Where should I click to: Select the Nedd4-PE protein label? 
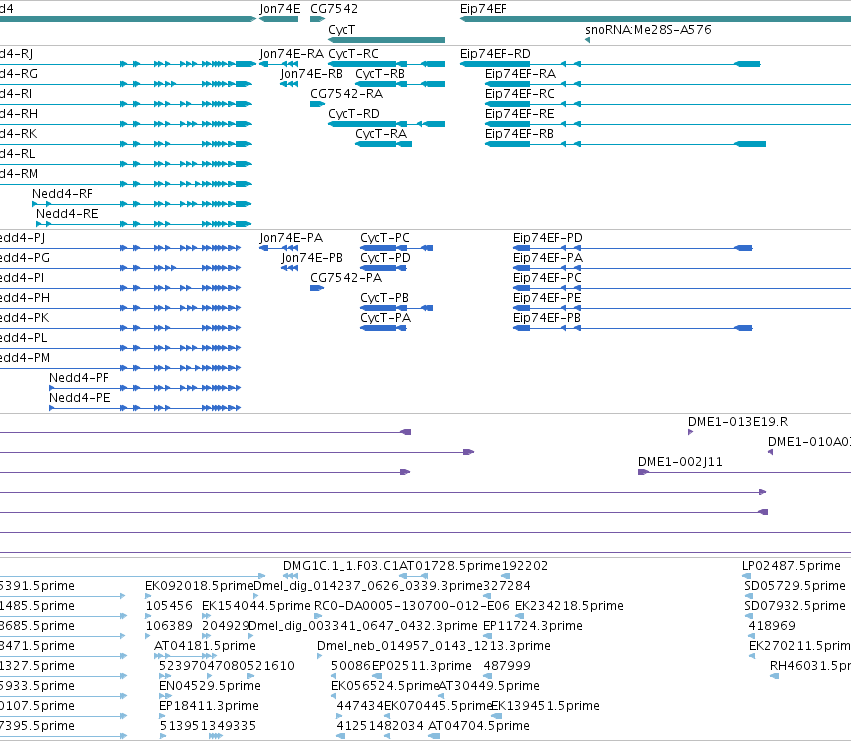pos(80,398)
